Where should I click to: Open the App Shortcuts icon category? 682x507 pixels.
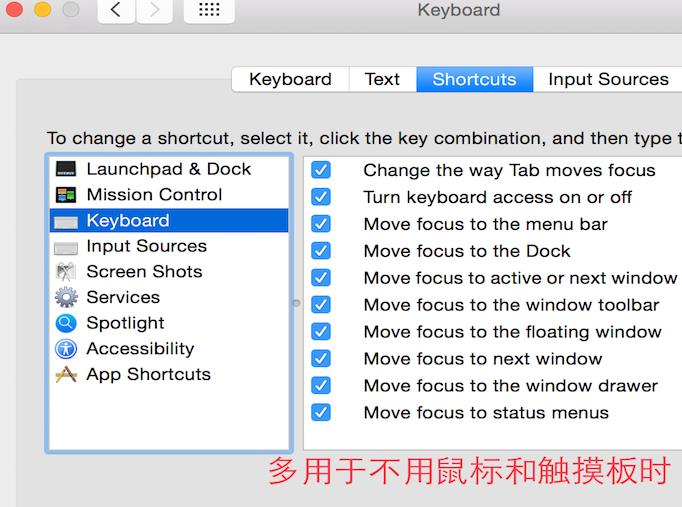coord(66,375)
